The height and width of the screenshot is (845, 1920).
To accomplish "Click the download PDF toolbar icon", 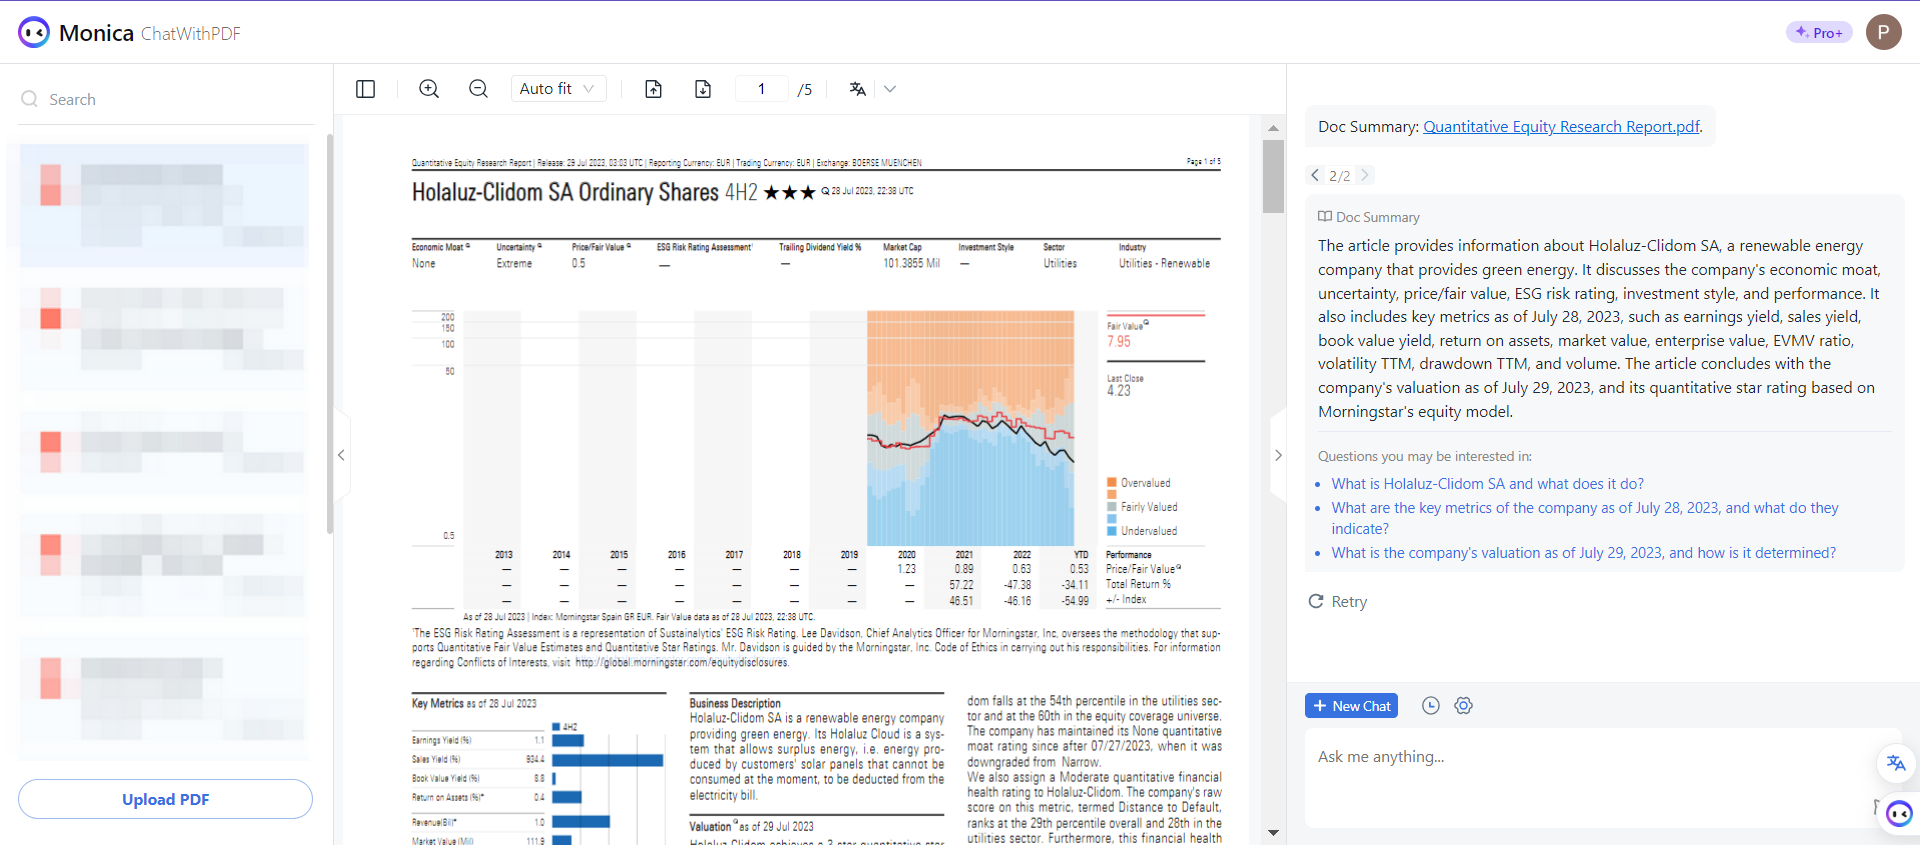I will point(703,89).
